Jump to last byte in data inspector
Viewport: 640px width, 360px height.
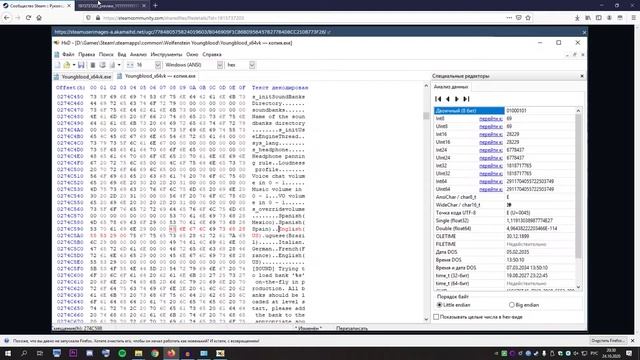pos(466,99)
